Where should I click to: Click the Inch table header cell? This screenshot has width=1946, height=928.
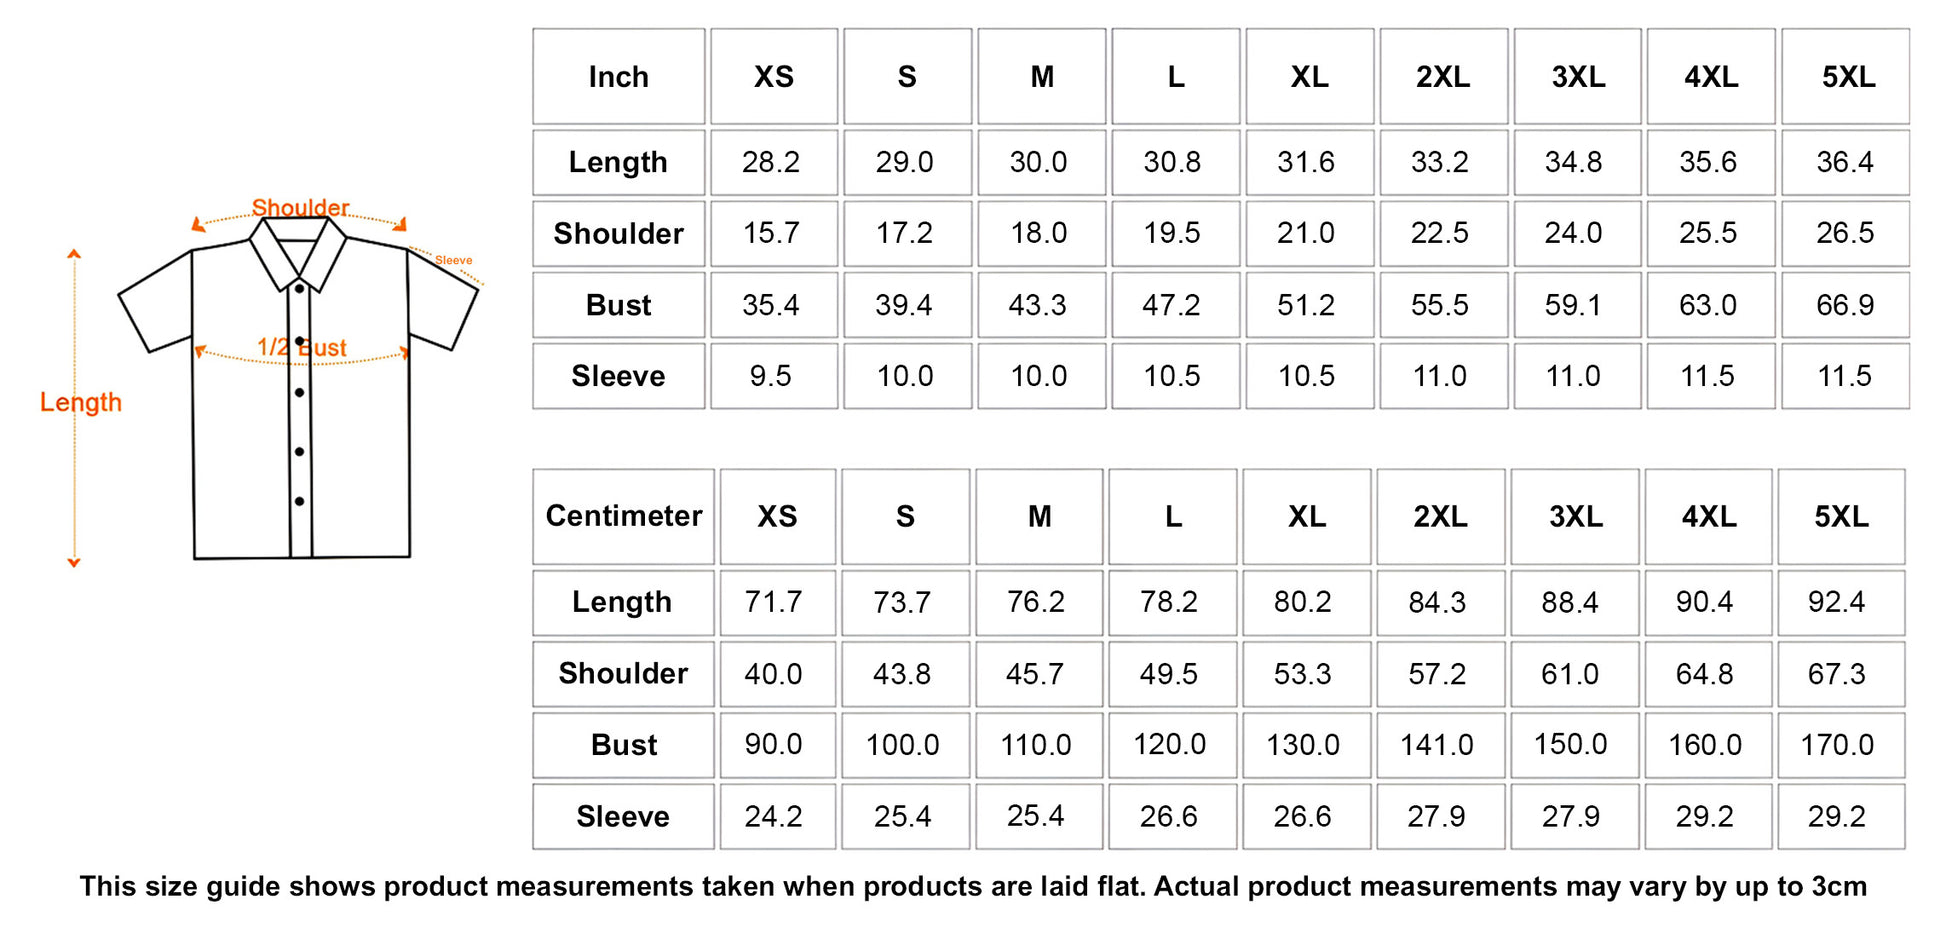pos(618,77)
